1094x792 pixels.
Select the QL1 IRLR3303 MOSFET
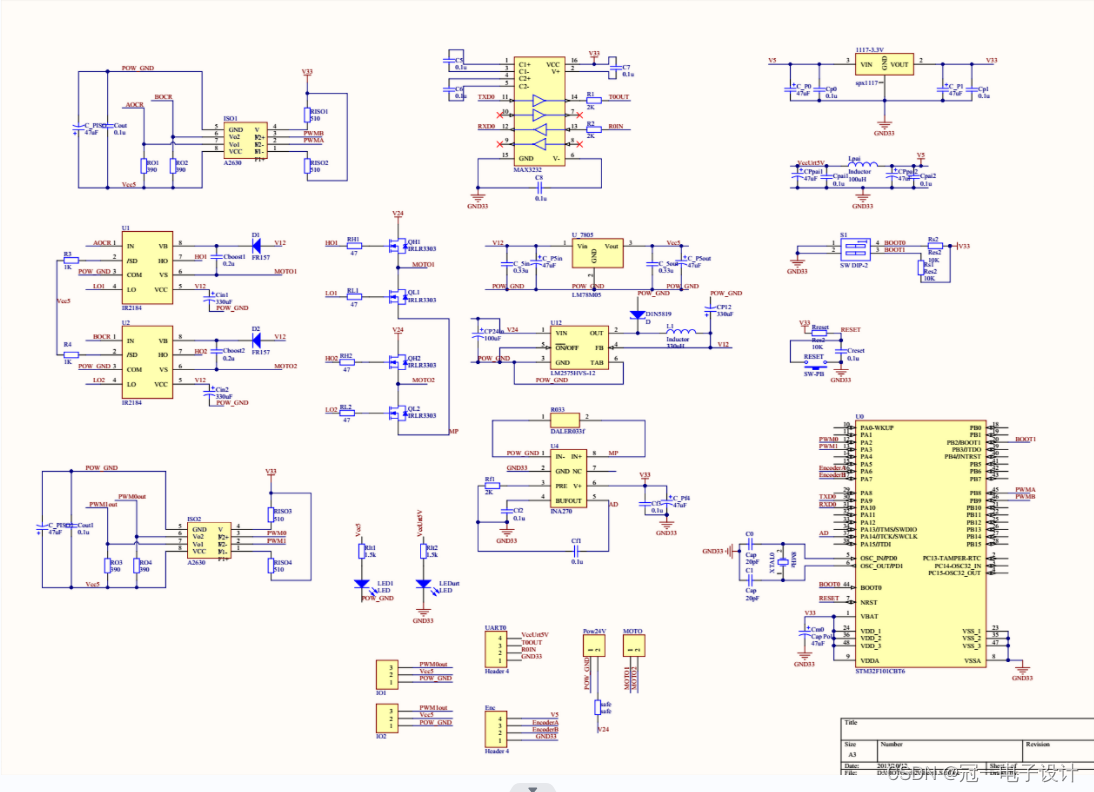coord(397,297)
